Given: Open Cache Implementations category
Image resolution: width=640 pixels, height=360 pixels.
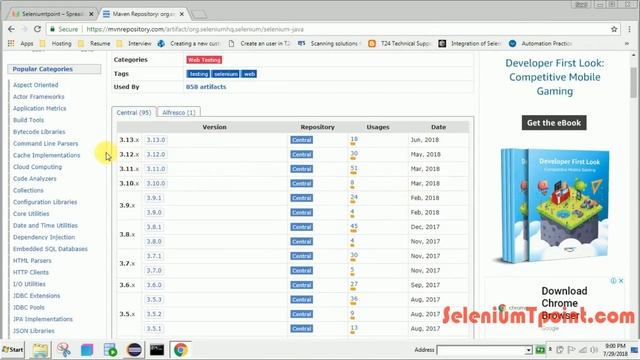Looking at the screenshot, I should pyautogui.click(x=47, y=155).
